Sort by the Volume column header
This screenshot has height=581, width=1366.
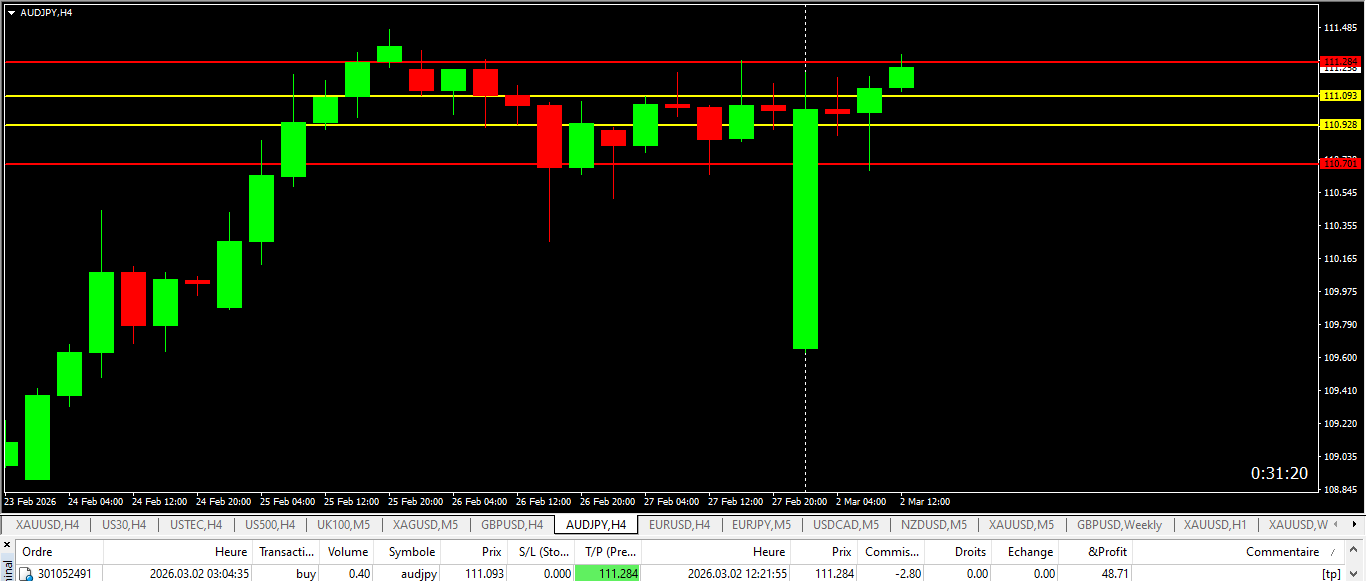pyautogui.click(x=348, y=552)
